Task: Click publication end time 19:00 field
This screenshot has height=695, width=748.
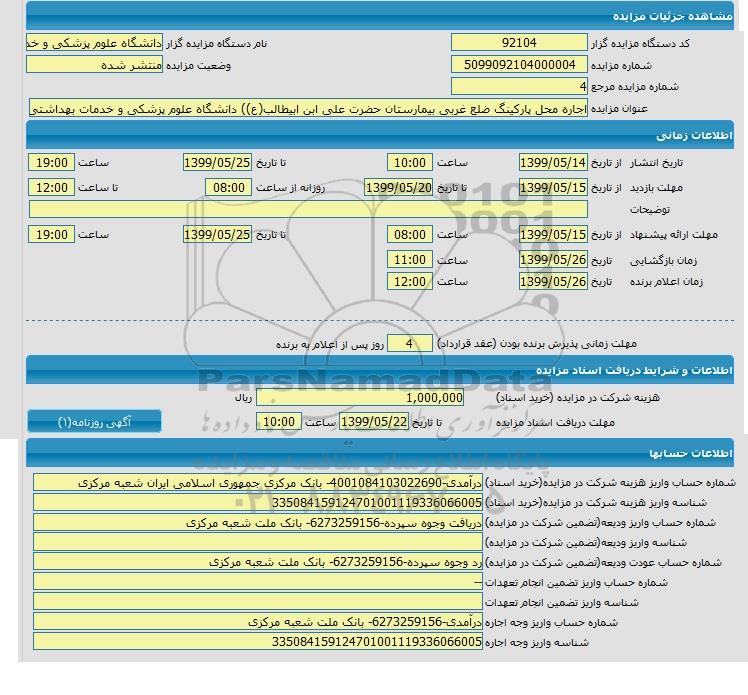Action: [52, 163]
